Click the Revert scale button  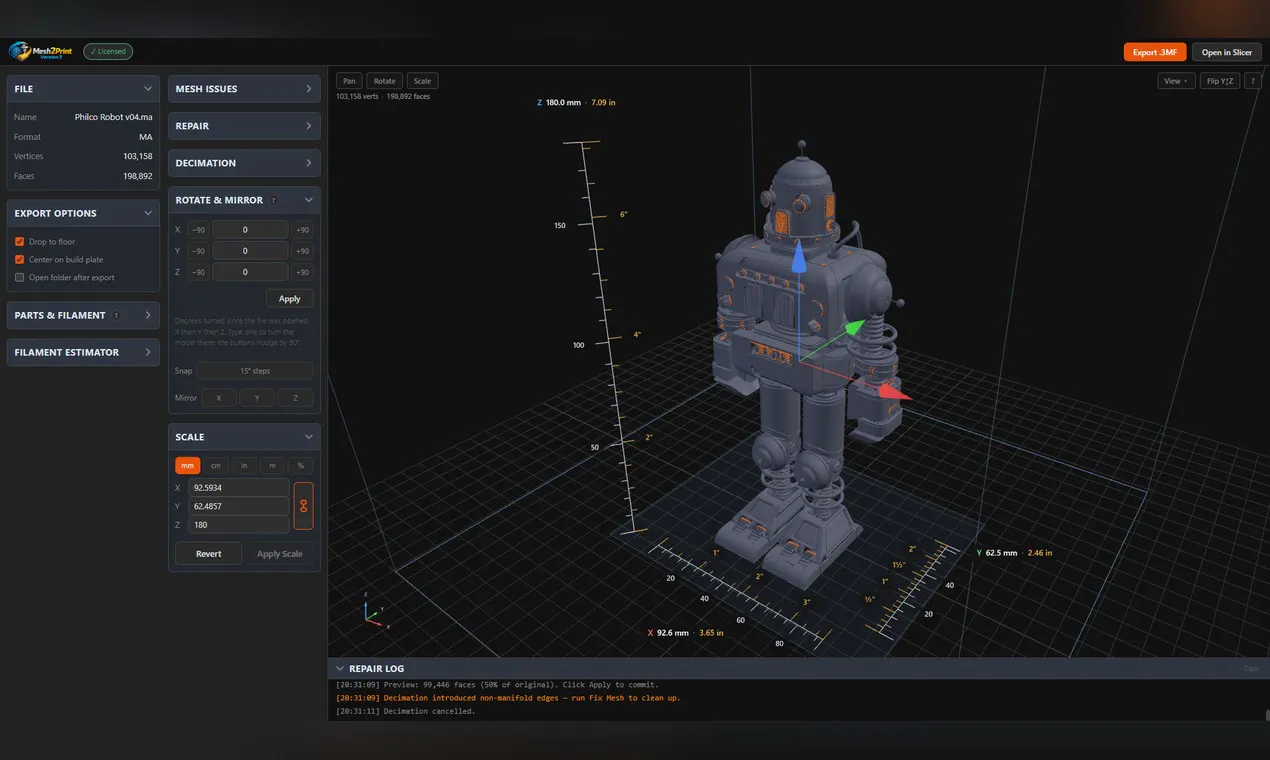(208, 554)
